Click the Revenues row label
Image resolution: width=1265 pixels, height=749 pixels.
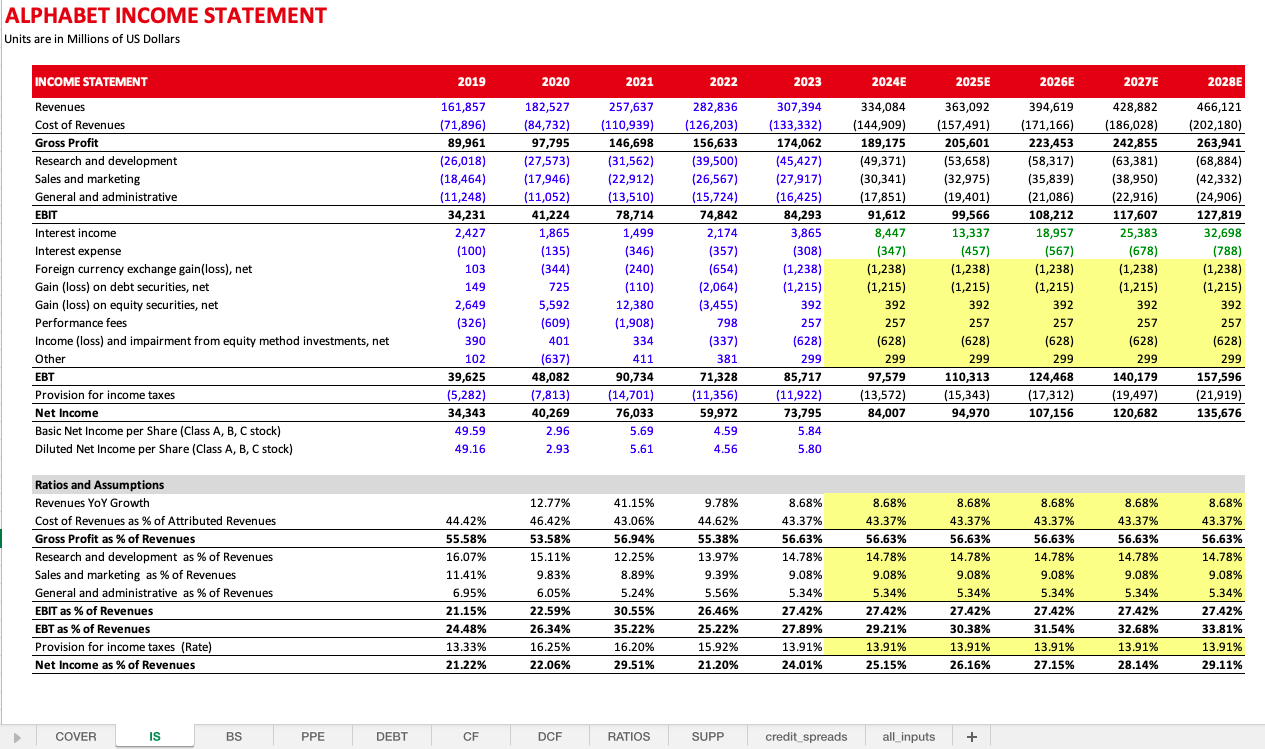pos(60,107)
